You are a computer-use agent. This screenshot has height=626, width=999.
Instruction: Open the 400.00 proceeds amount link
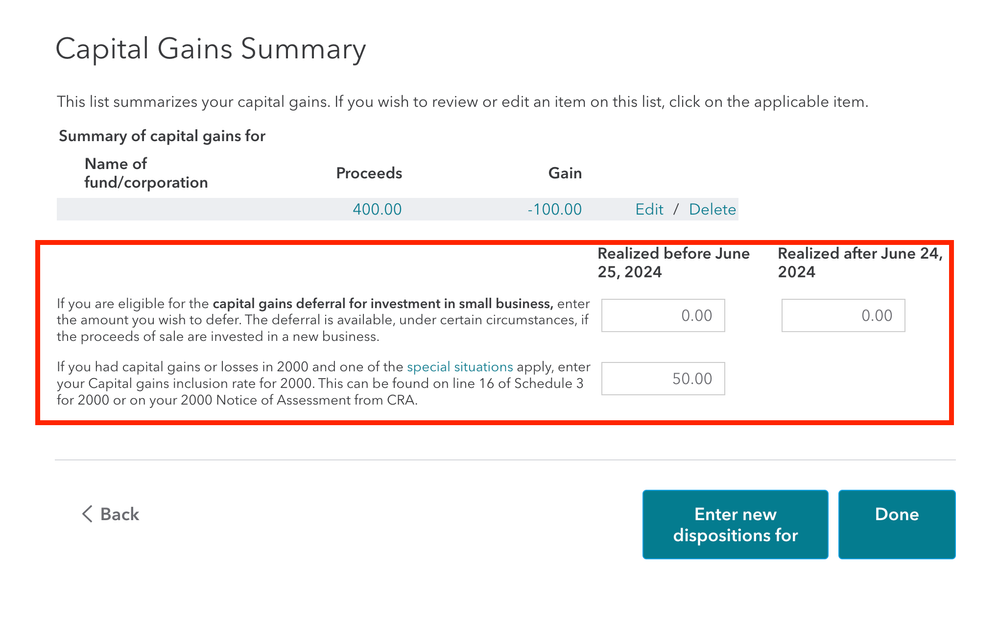(377, 210)
